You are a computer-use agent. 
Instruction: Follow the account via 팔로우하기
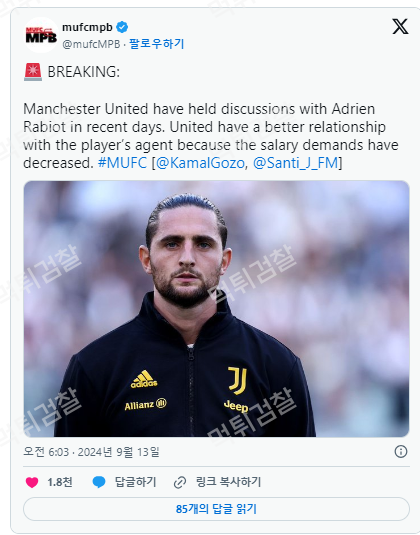pos(157,44)
